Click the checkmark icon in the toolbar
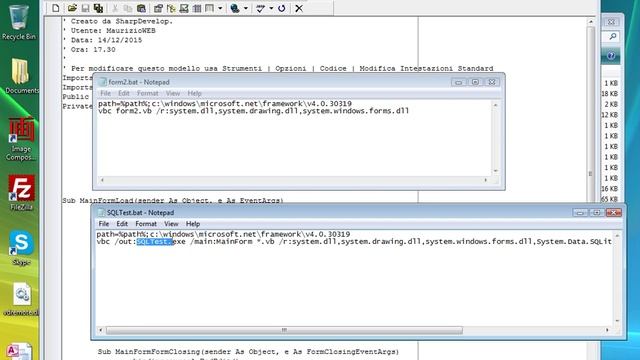This screenshot has width=640, height=360. click(260, 8)
